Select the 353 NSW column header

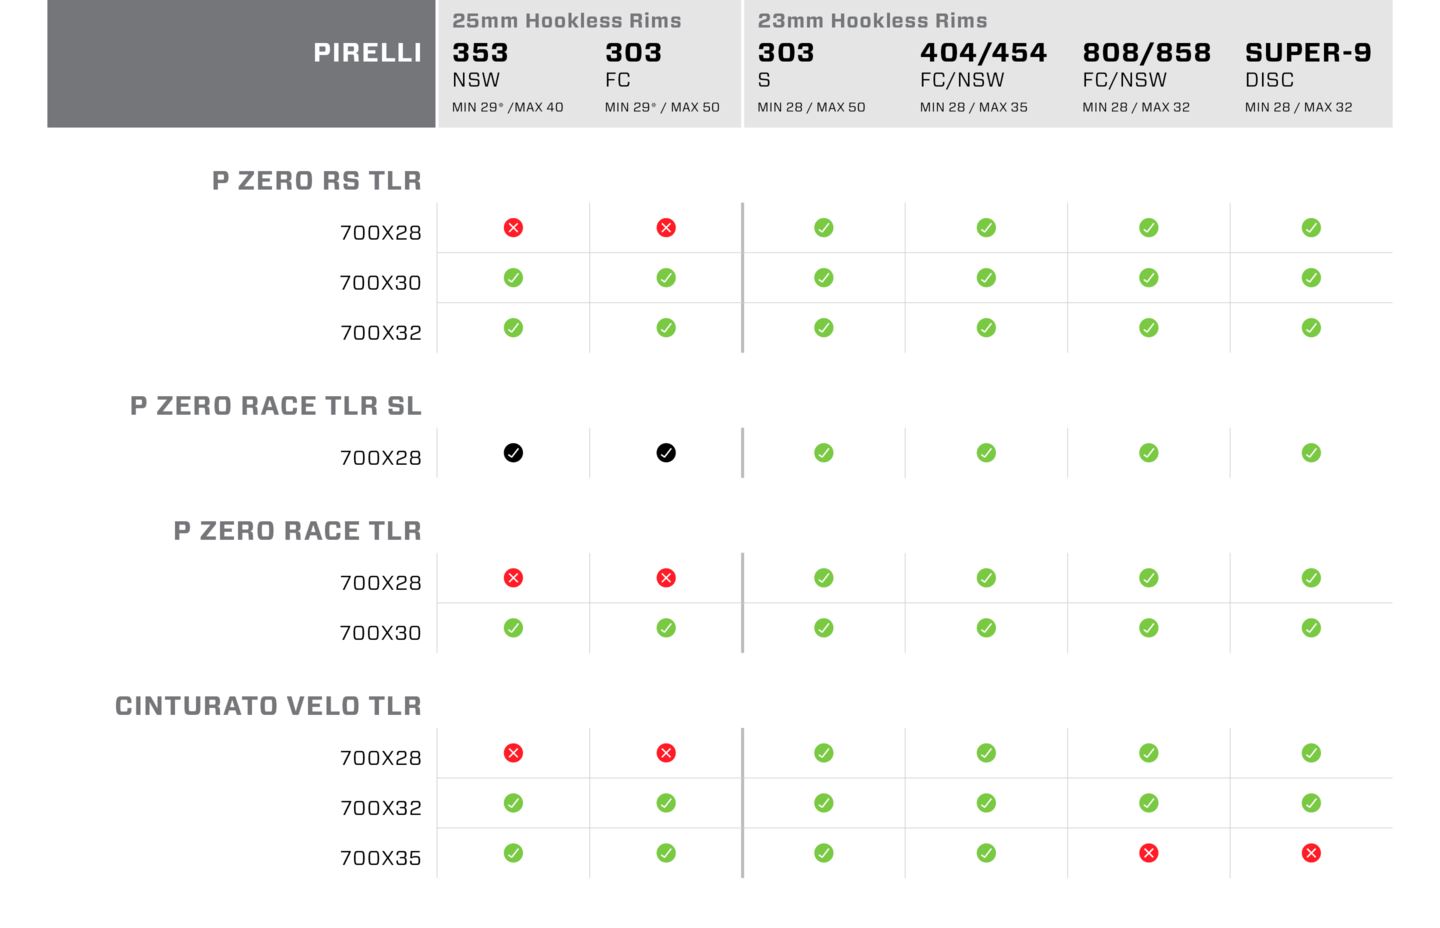[x=481, y=64]
